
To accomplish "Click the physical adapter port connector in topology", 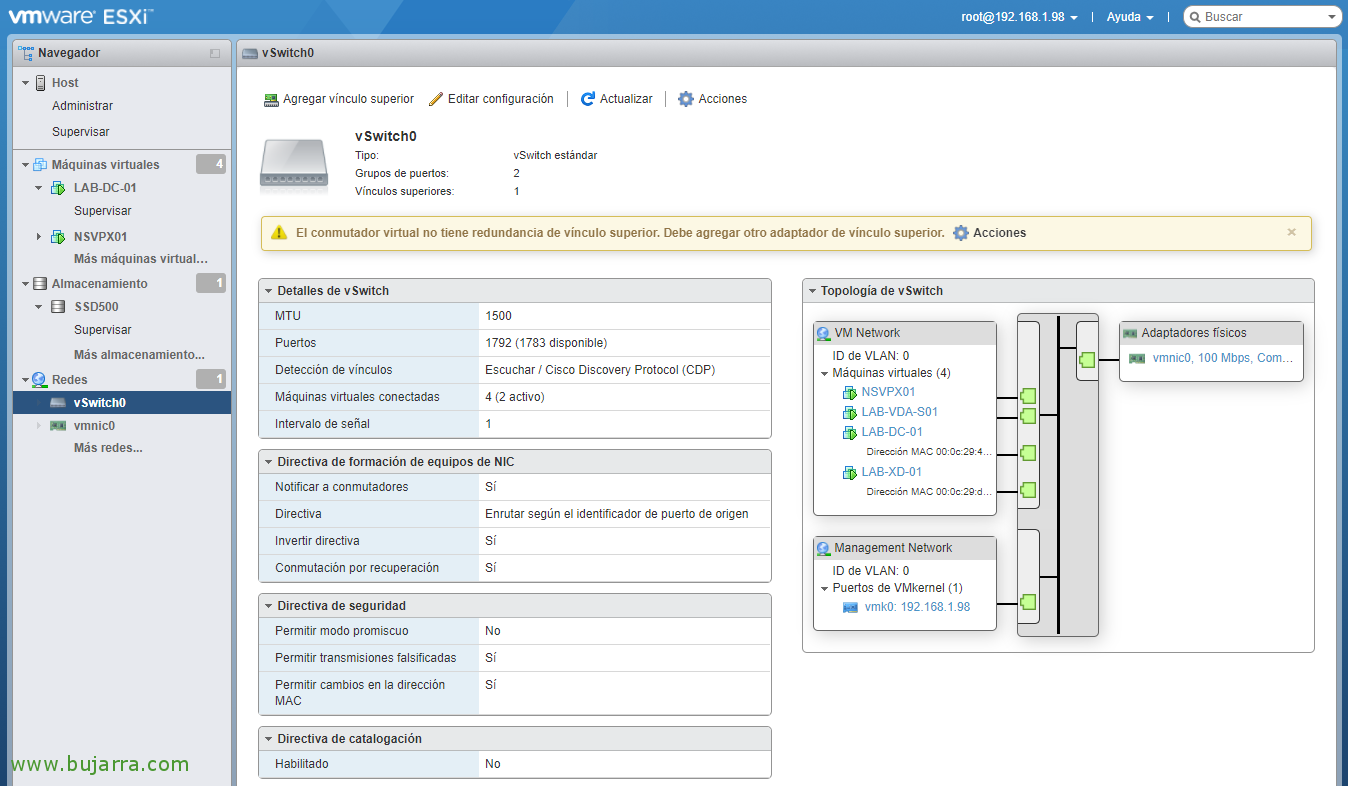I will click(x=1088, y=360).
